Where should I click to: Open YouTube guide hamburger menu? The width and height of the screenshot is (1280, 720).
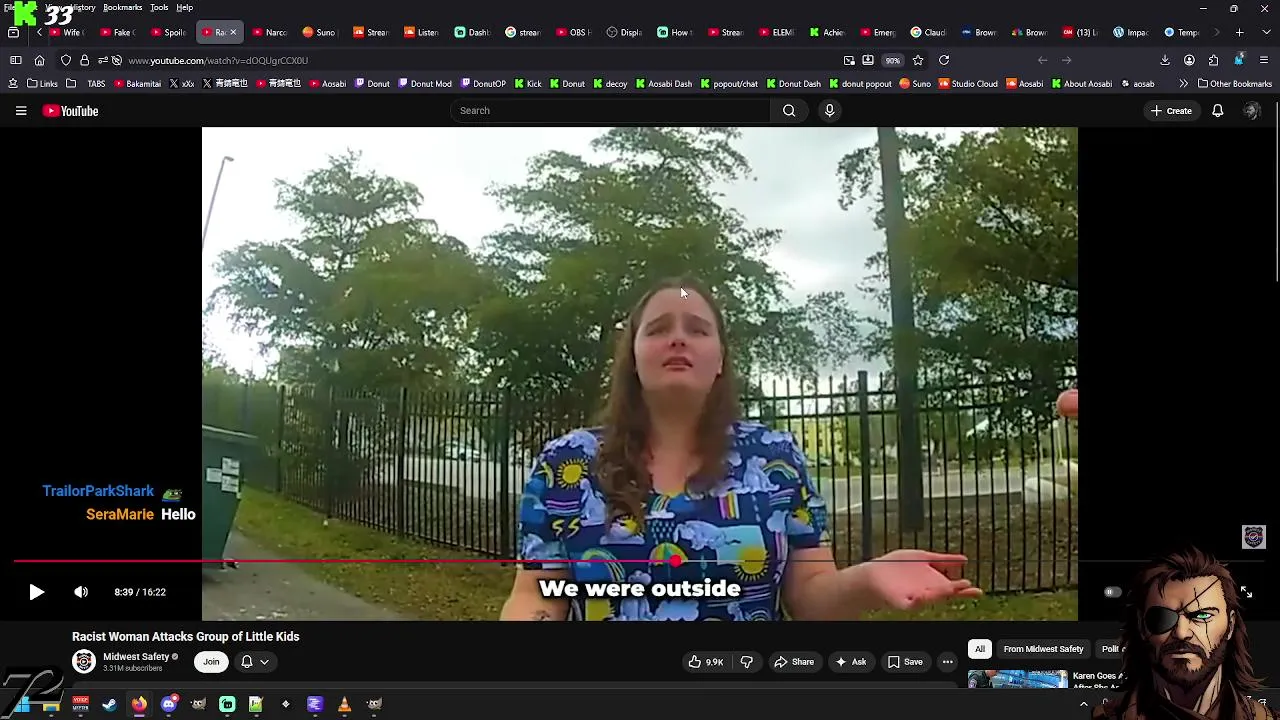[x=21, y=111]
